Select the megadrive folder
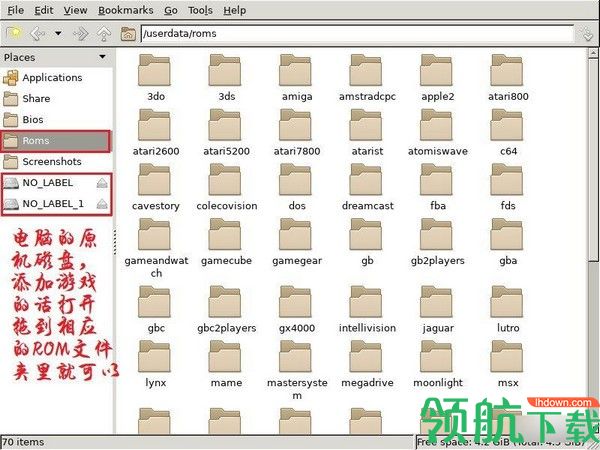Viewport: 600px width, 450px height. pos(367,364)
